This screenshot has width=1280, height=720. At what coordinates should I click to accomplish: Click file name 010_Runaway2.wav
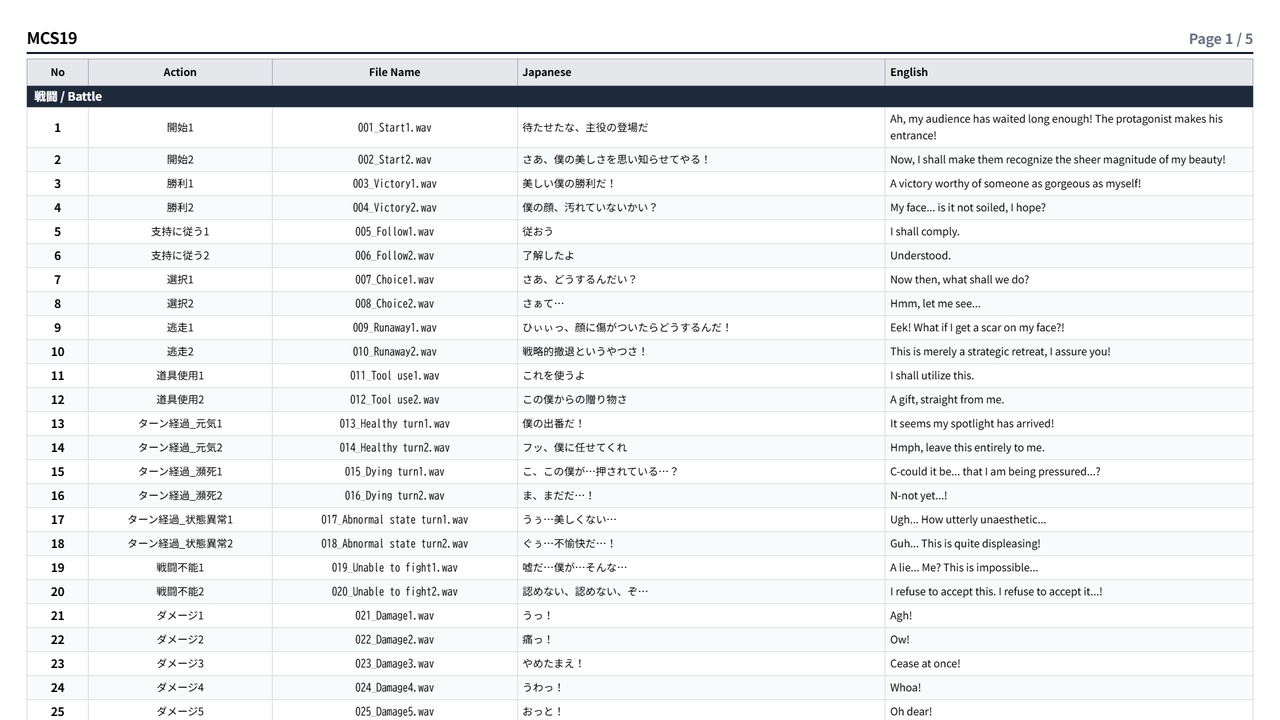tap(394, 352)
